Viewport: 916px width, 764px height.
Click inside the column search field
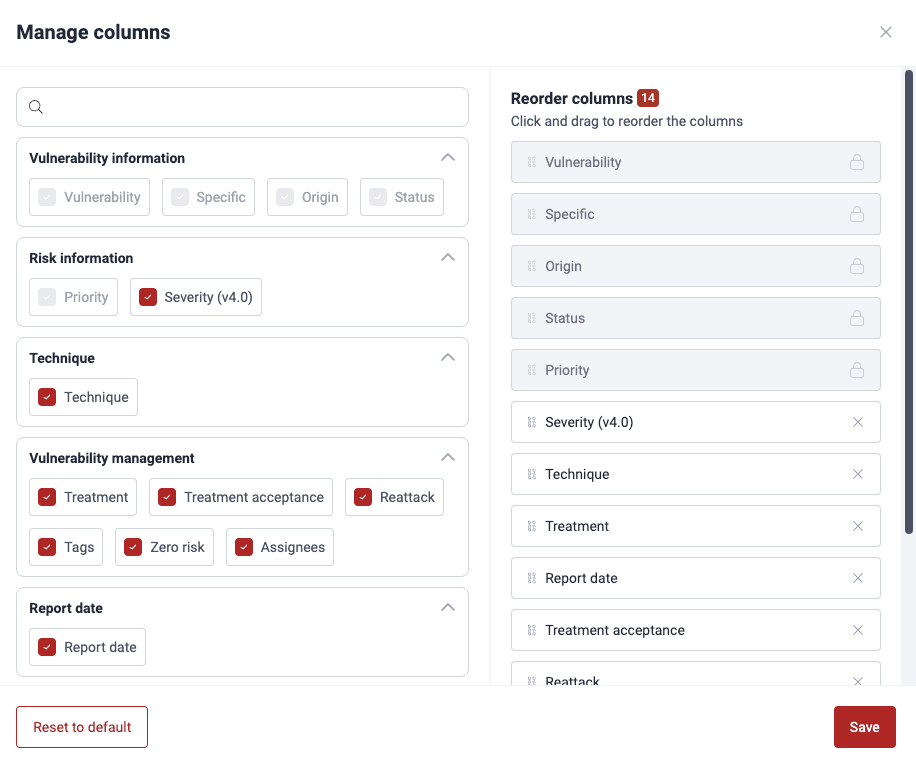[240, 106]
